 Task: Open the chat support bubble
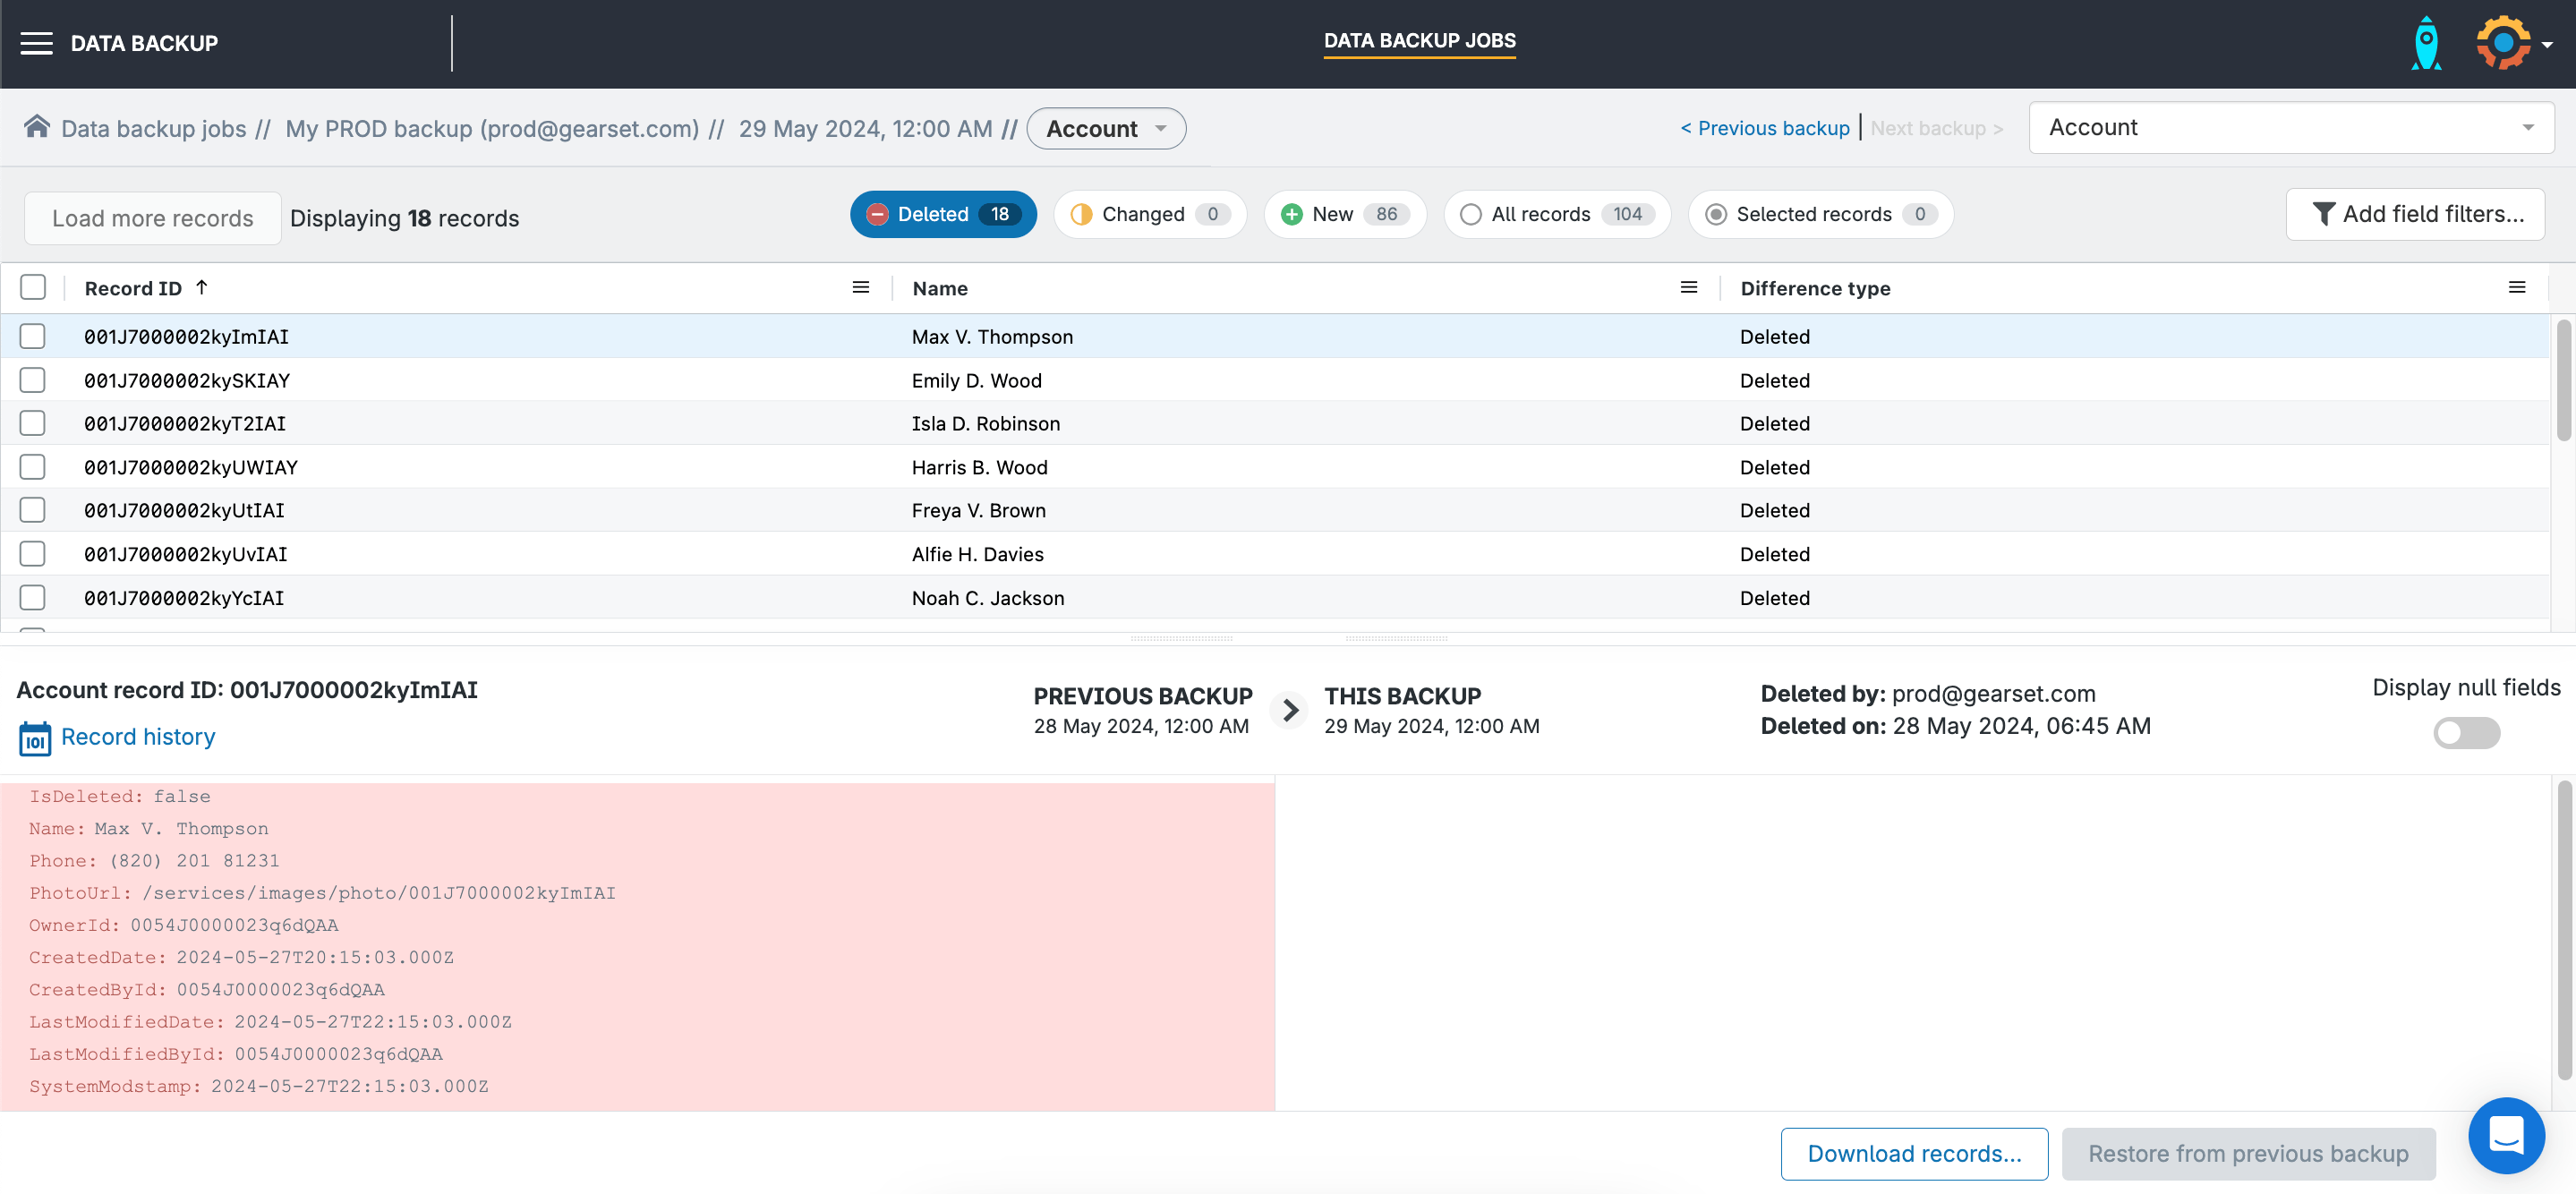click(x=2505, y=1135)
